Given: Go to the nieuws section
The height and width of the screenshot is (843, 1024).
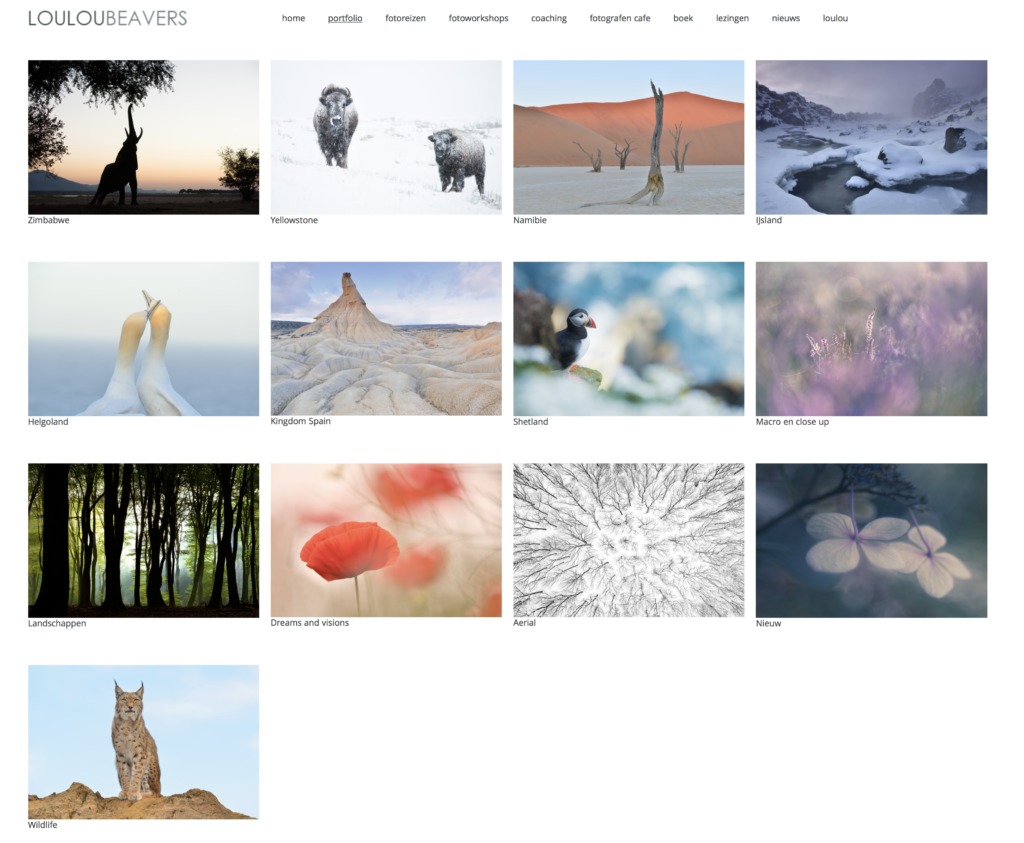Looking at the screenshot, I should 785,18.
